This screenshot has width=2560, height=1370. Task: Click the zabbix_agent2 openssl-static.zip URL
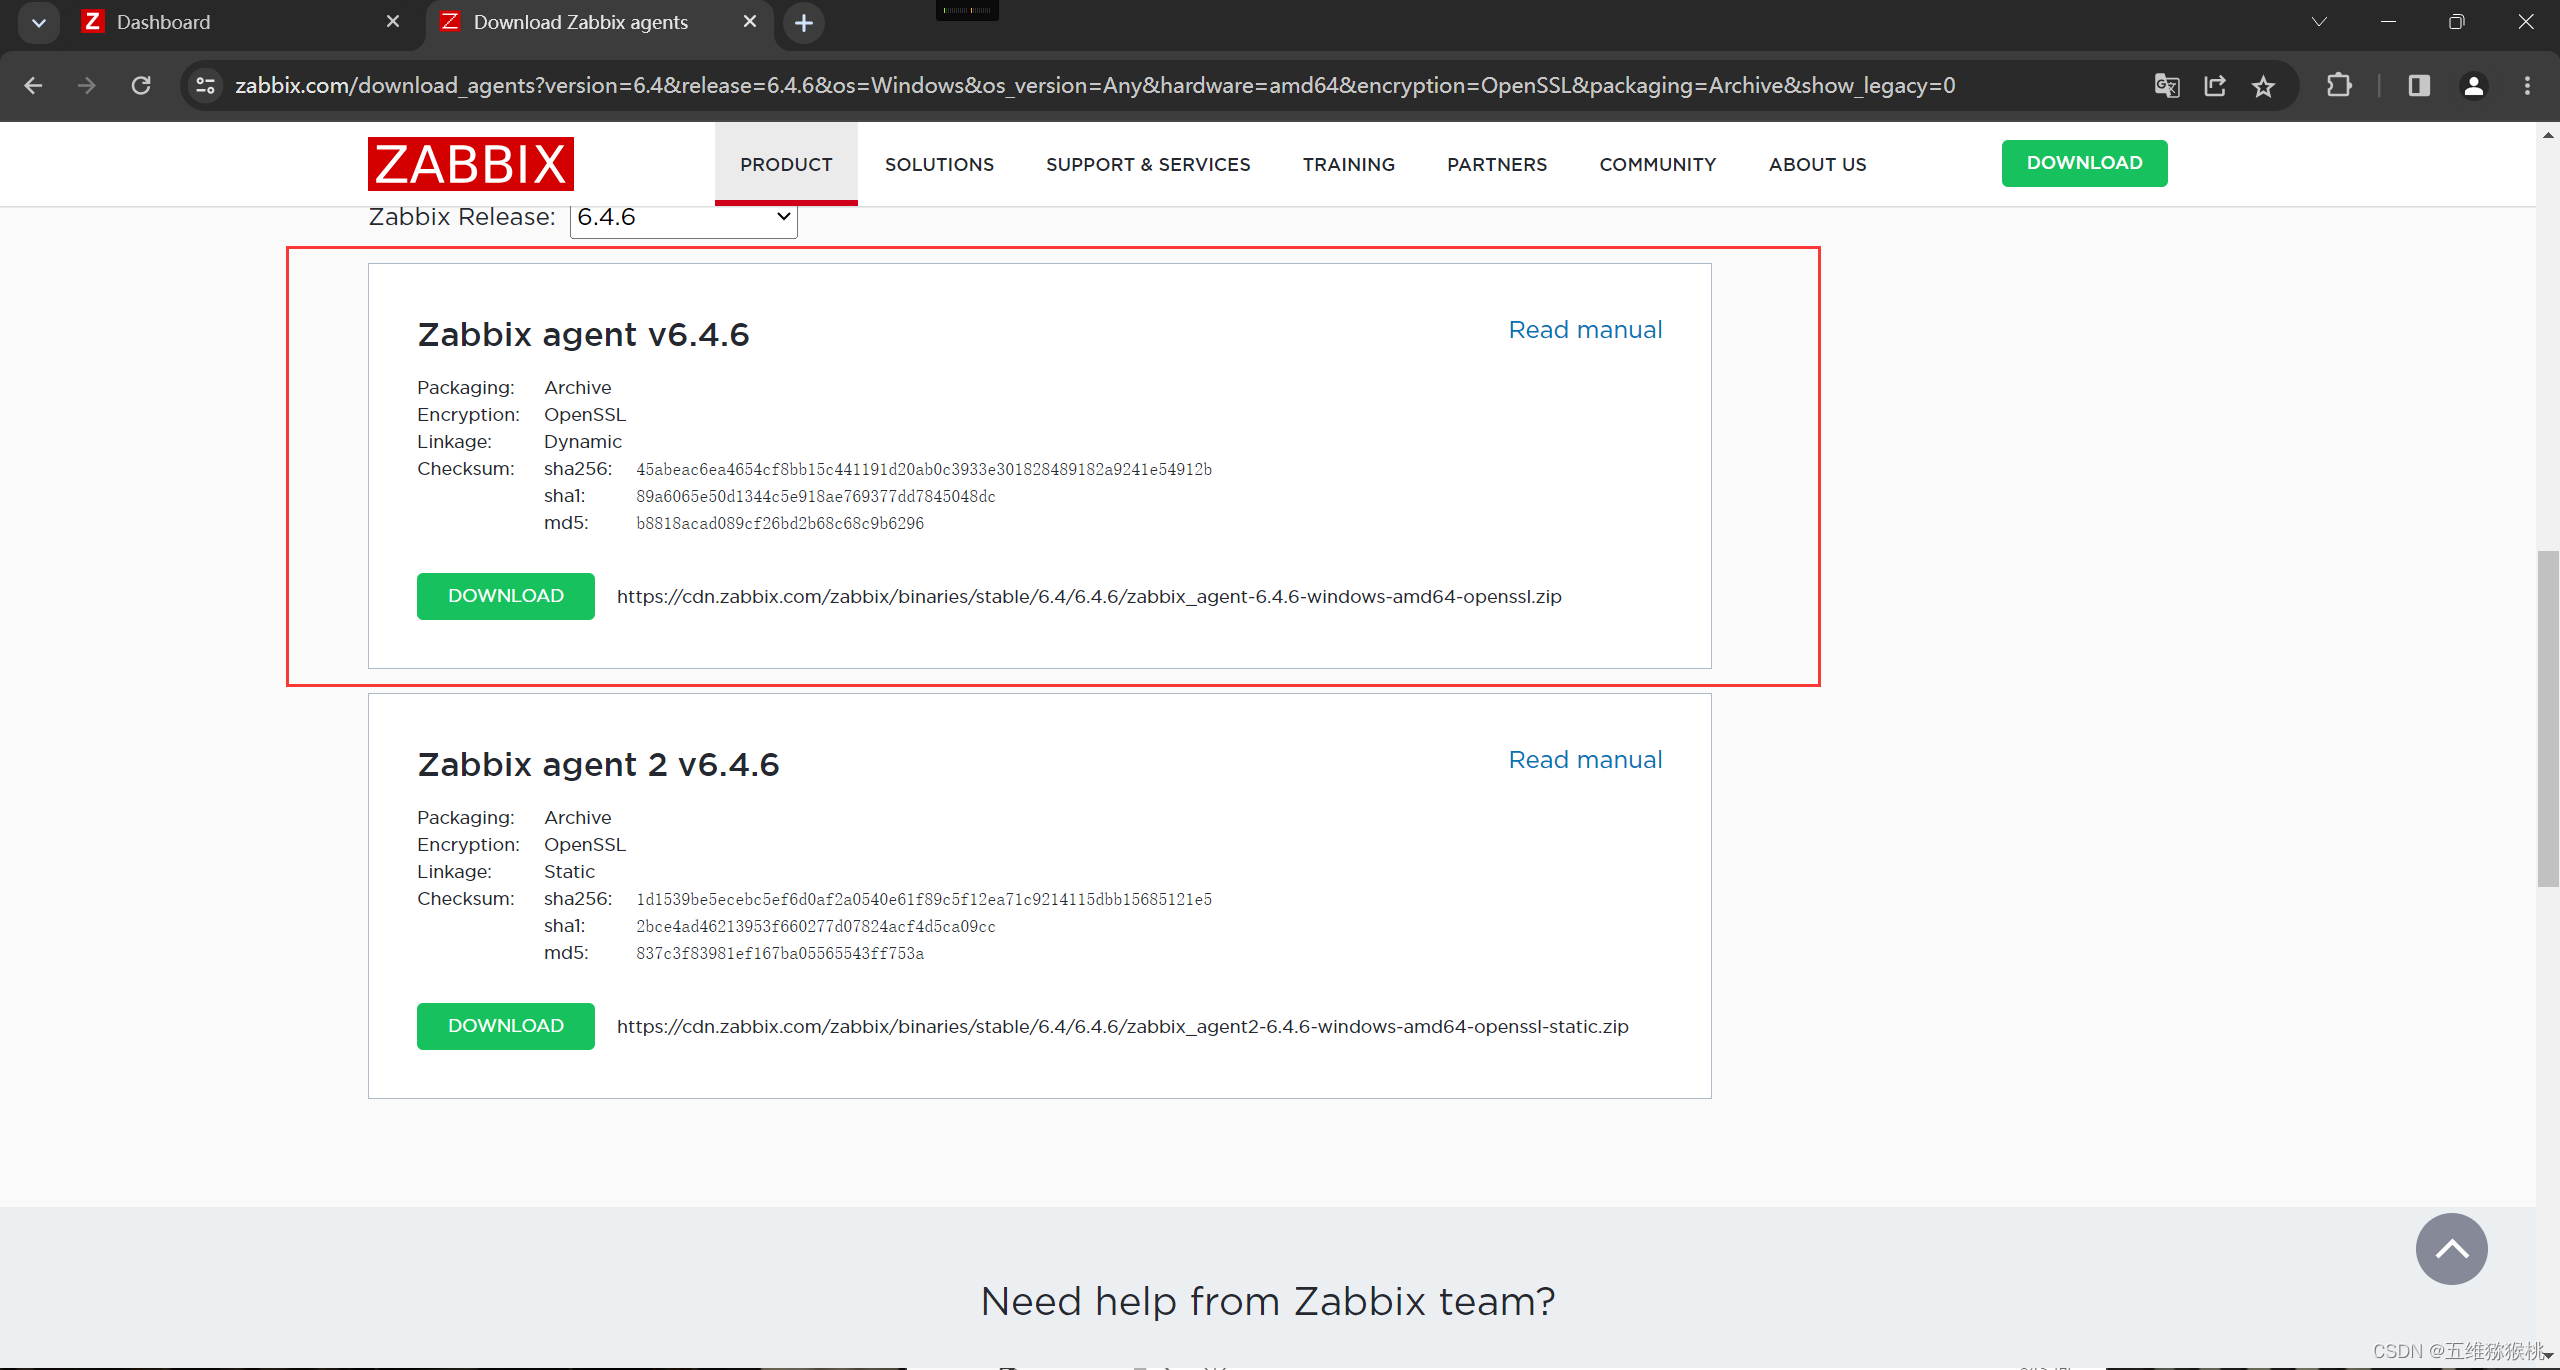click(1122, 1027)
